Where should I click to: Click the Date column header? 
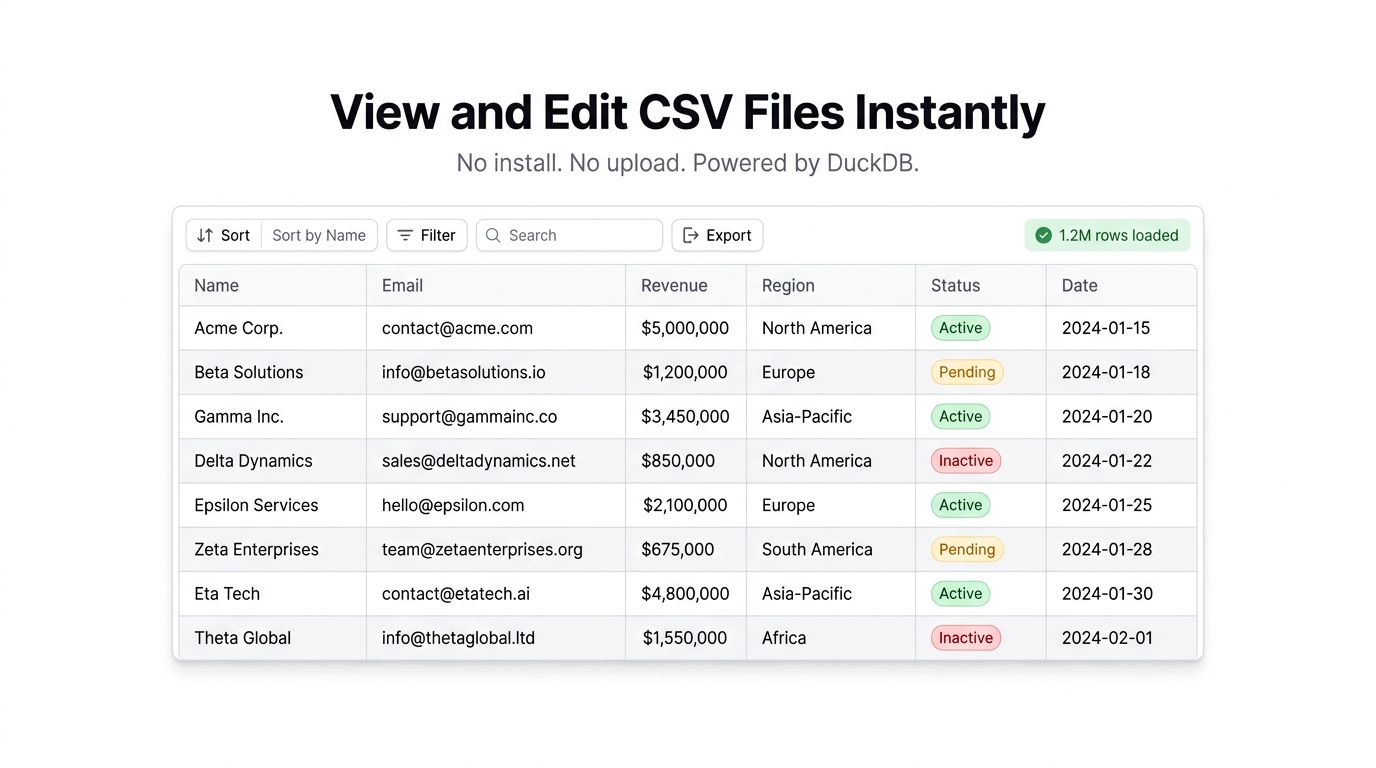click(1121, 286)
